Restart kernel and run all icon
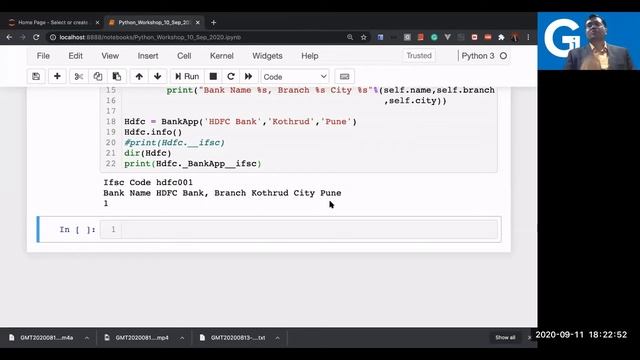The height and width of the screenshot is (360, 640). [248, 76]
